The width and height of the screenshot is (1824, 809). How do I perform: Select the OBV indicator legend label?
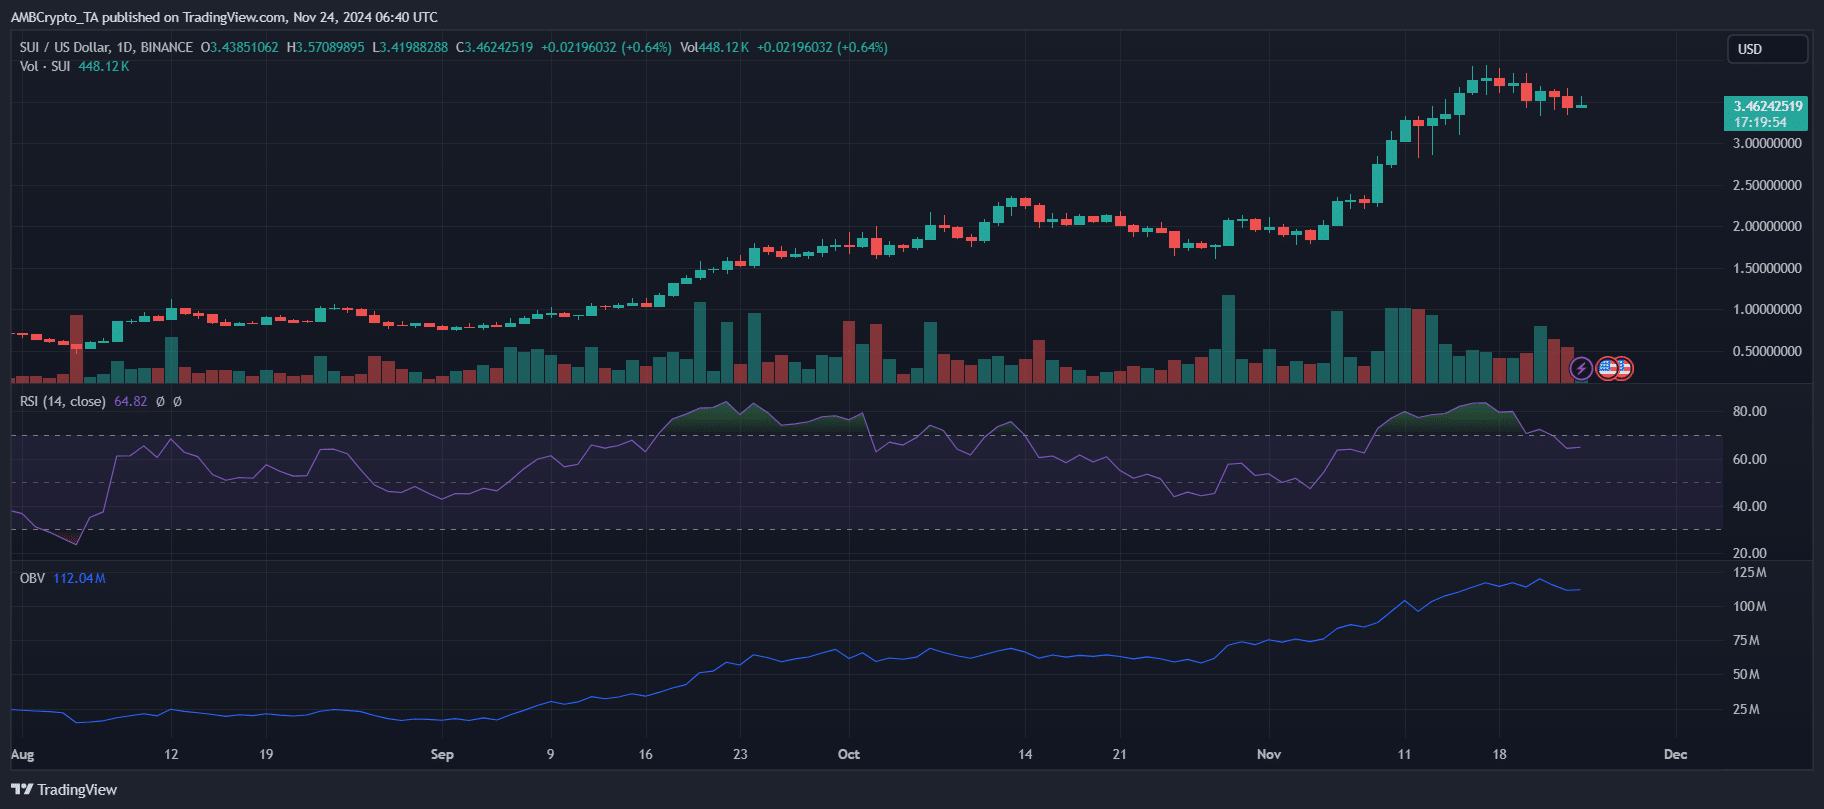[33, 578]
